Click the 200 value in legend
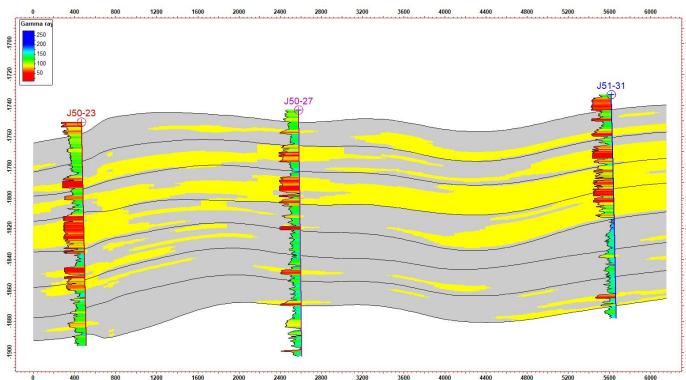The width and height of the screenshot is (686, 380). point(41,44)
